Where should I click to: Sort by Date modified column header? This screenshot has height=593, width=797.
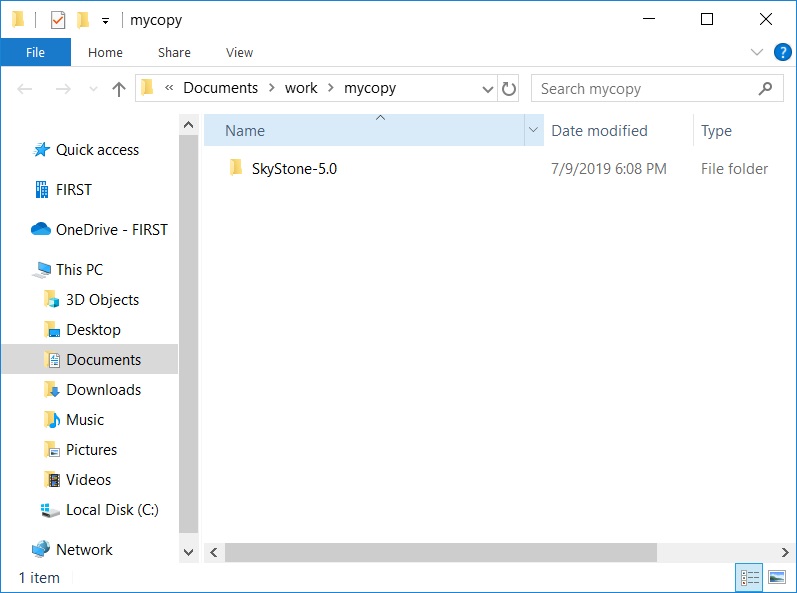click(600, 131)
